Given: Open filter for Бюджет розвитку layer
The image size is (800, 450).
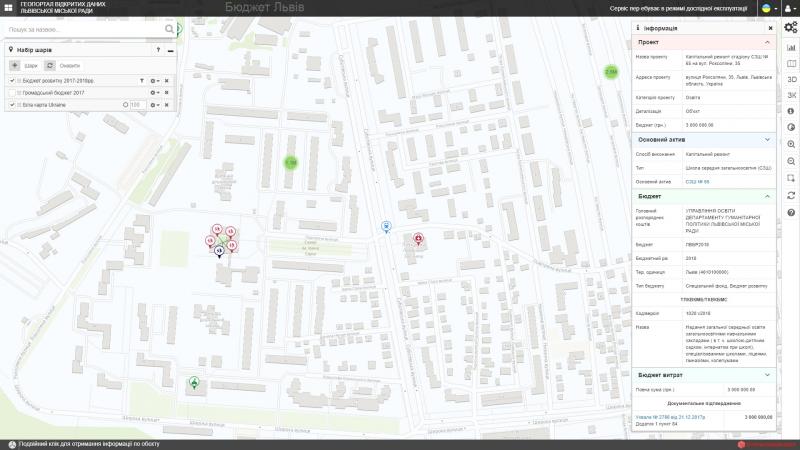Looking at the screenshot, I should click(142, 81).
